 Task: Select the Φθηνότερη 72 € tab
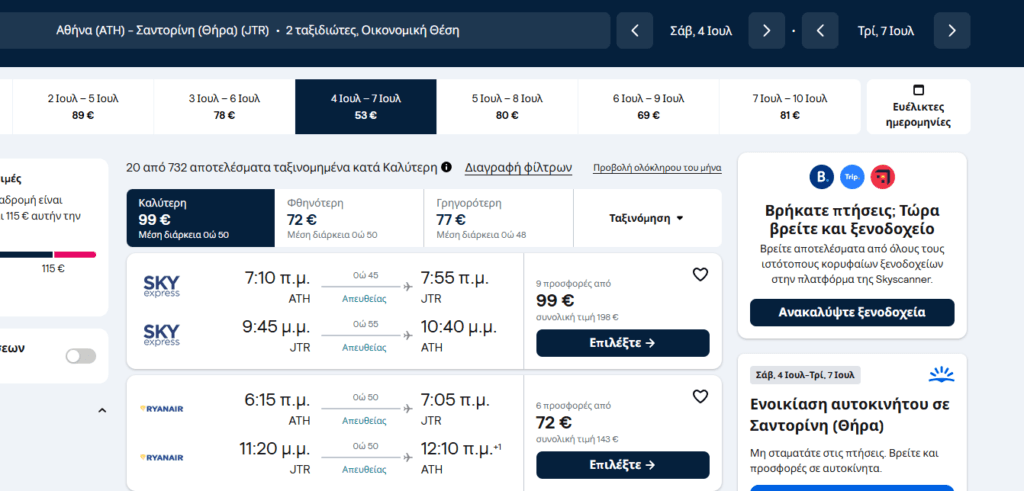[x=348, y=218]
